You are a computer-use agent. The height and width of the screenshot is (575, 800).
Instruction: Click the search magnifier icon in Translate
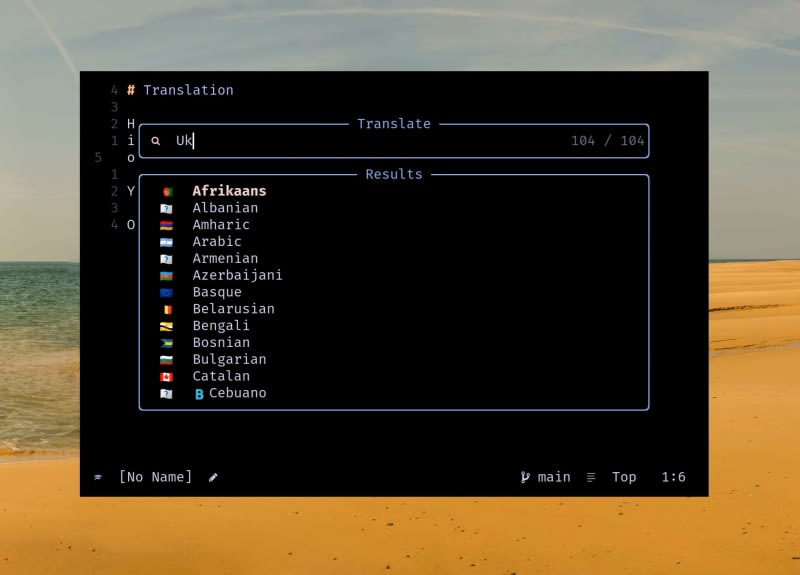(x=156, y=141)
